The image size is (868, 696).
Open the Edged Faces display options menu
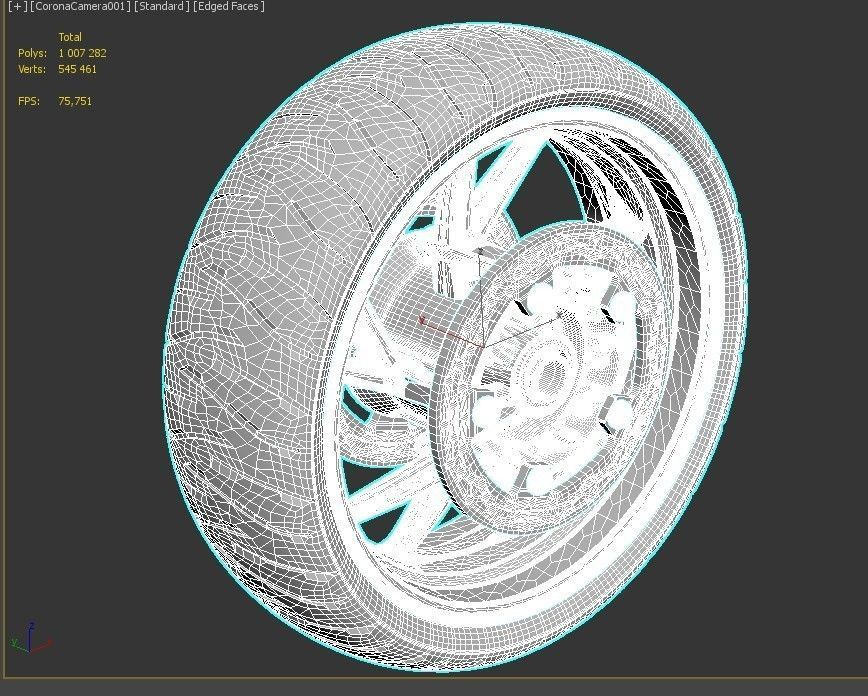(228, 6)
